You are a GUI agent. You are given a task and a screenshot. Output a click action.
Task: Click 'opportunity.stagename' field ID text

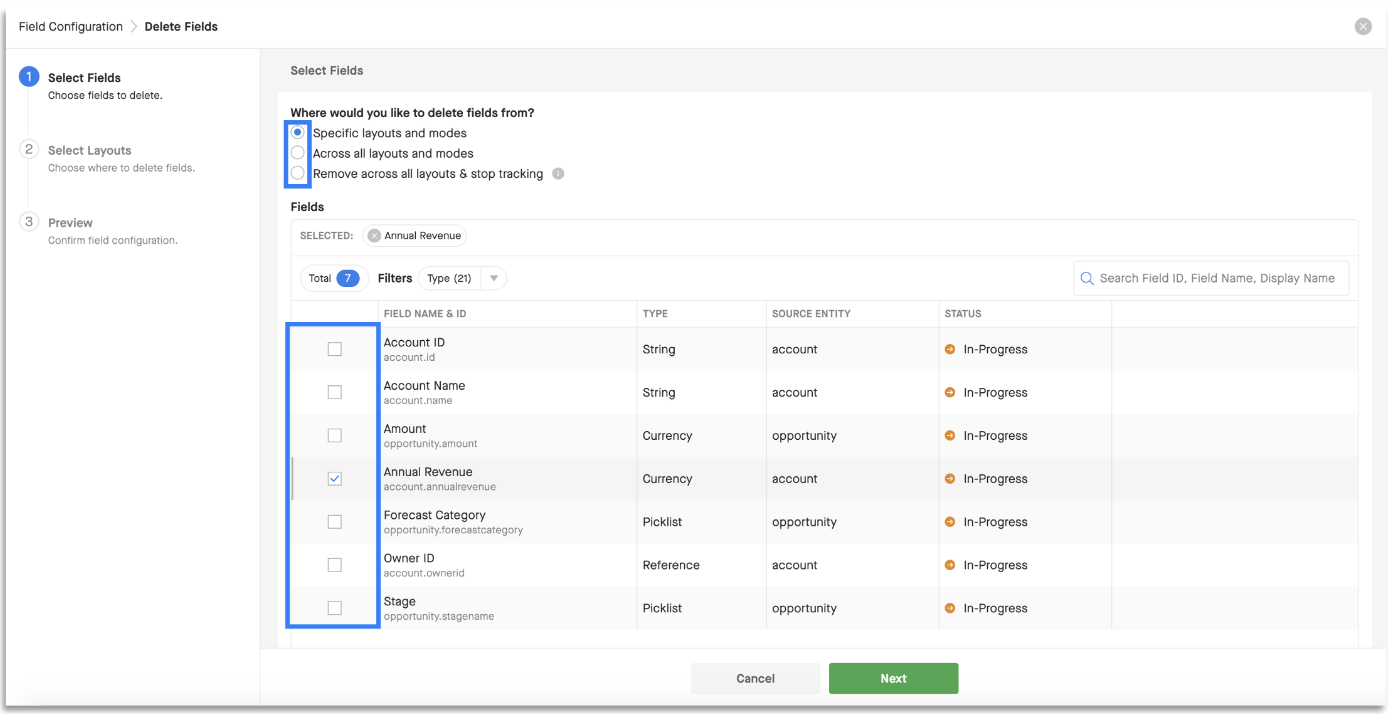pyautogui.click(x=439, y=616)
